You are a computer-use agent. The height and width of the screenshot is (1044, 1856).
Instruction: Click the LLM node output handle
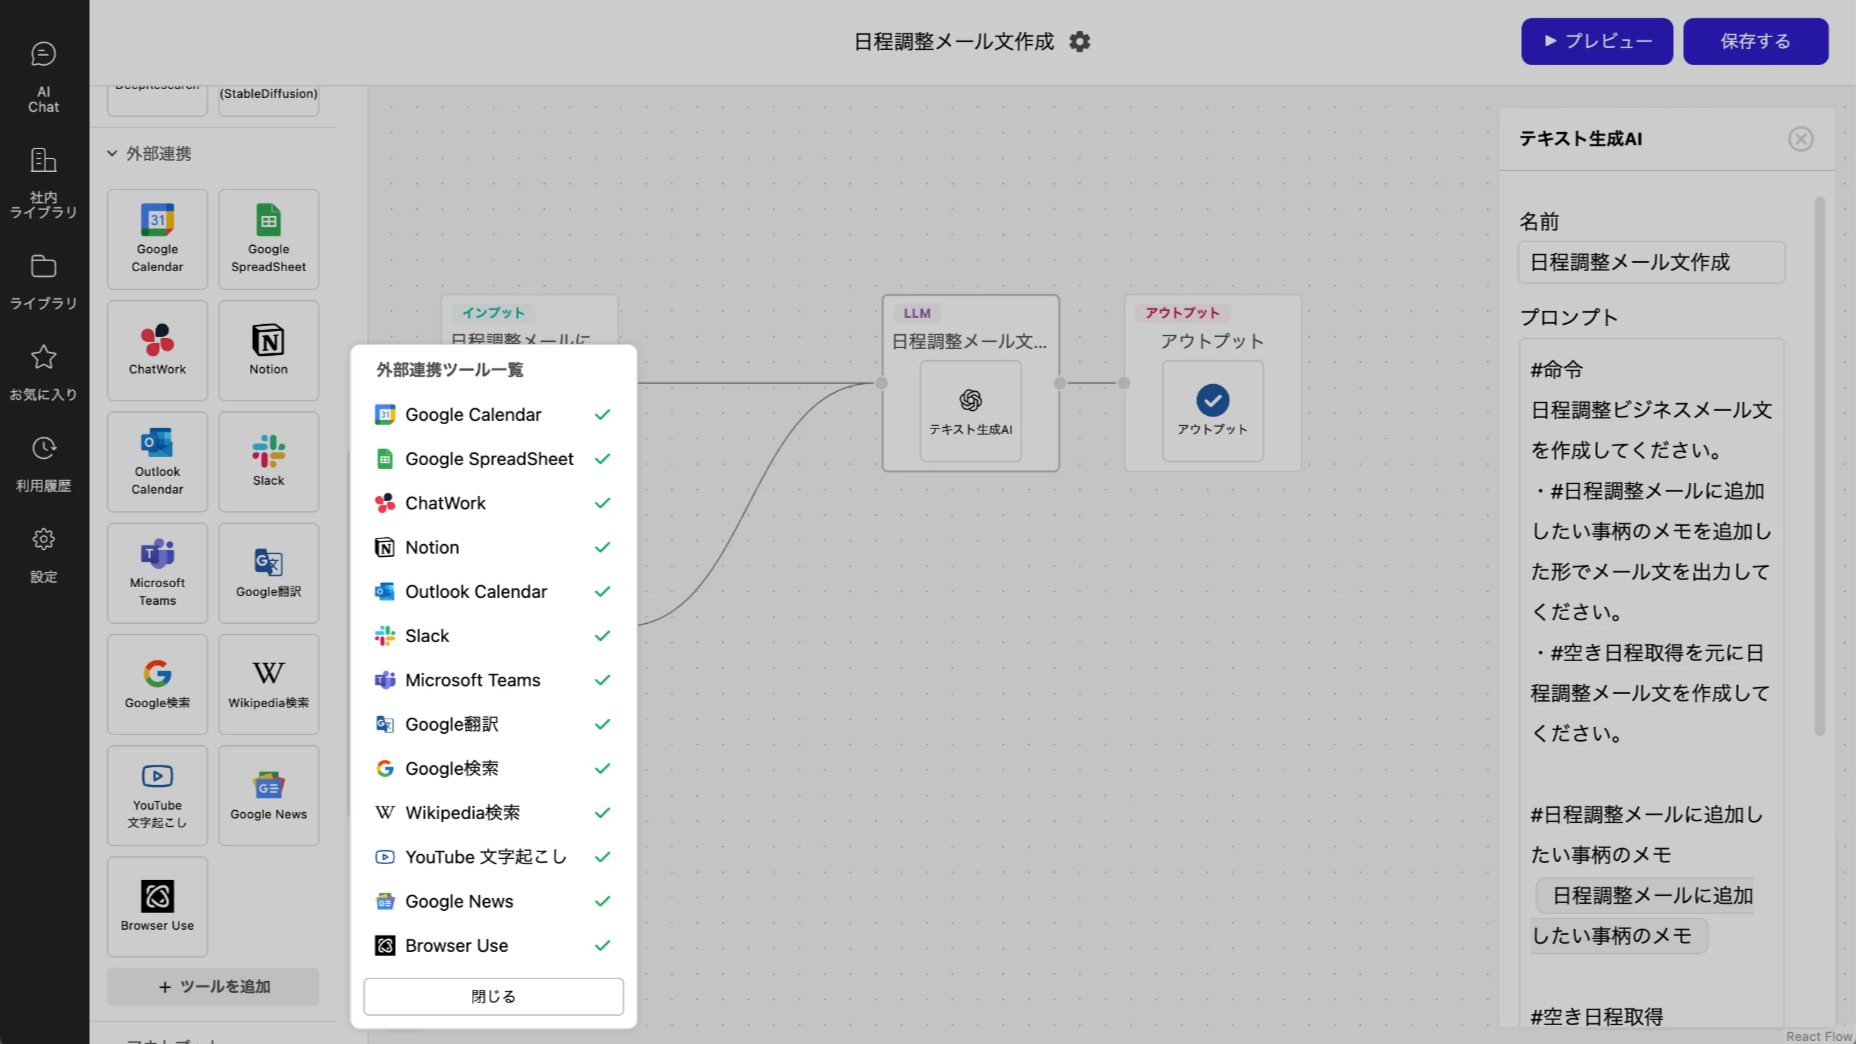[x=1060, y=383]
